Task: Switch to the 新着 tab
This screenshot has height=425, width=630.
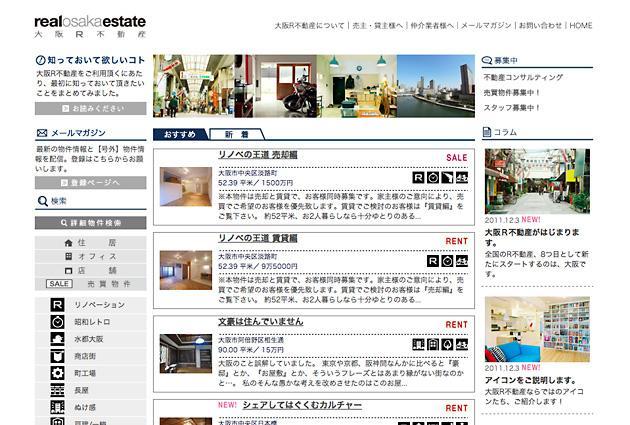Action: (237, 134)
